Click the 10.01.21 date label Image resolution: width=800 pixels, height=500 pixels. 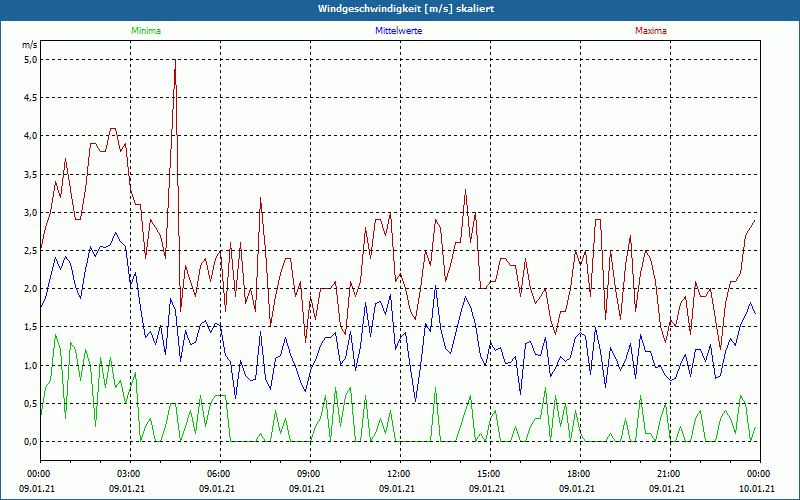pos(757,488)
